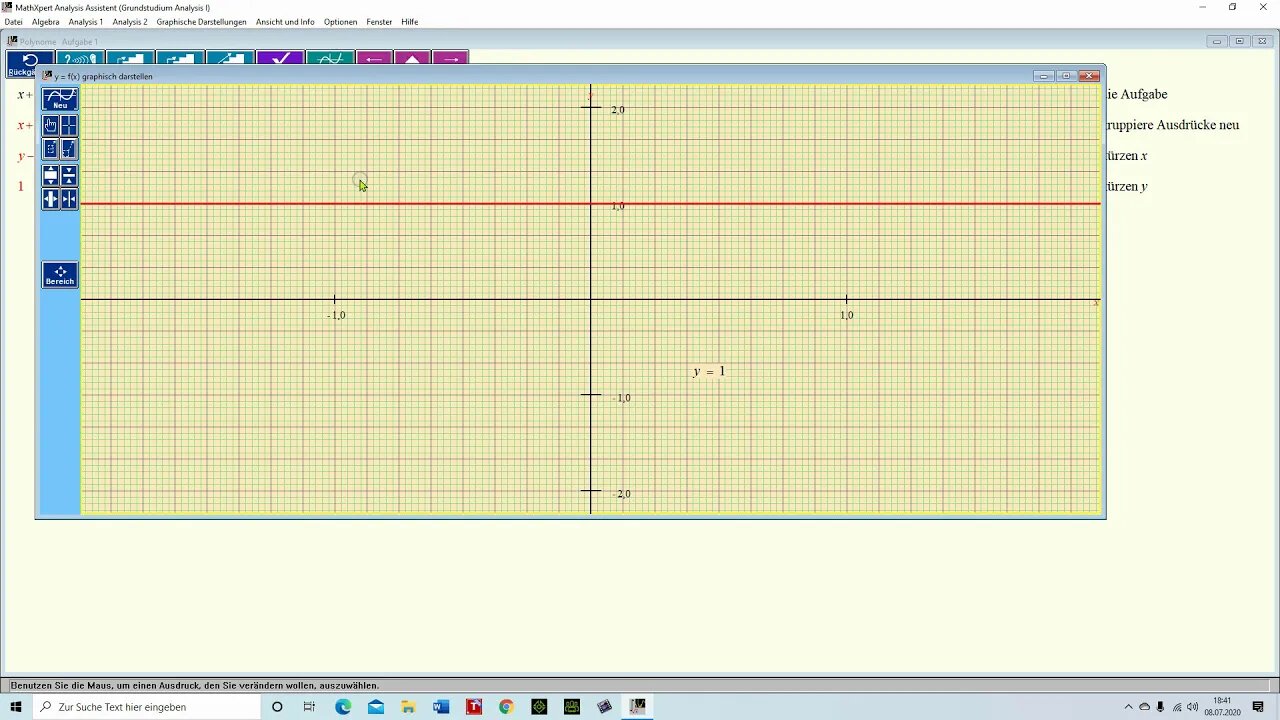Open the Ansicht und Info menu
1280x720 pixels.
(x=285, y=22)
